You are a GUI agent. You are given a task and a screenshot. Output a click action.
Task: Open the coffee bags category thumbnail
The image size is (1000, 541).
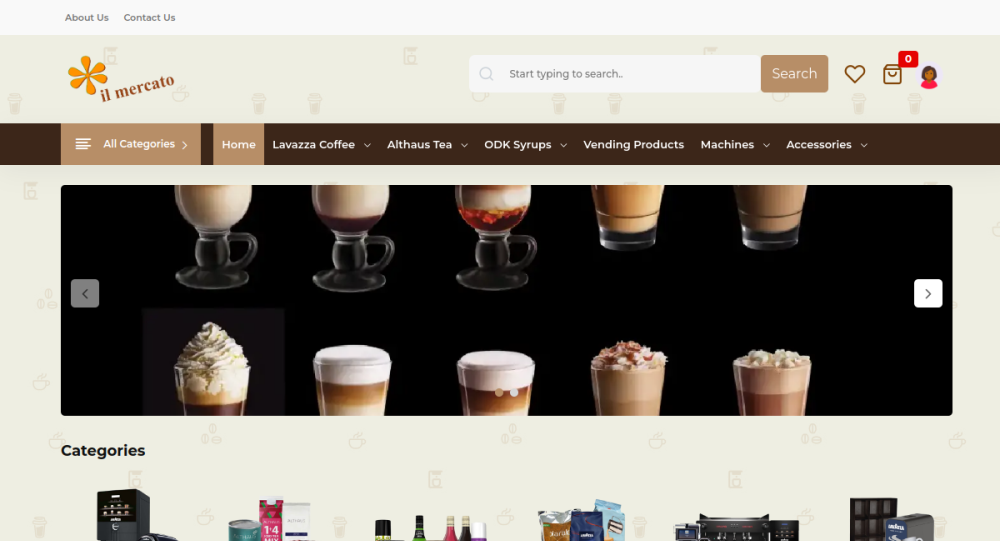582,520
